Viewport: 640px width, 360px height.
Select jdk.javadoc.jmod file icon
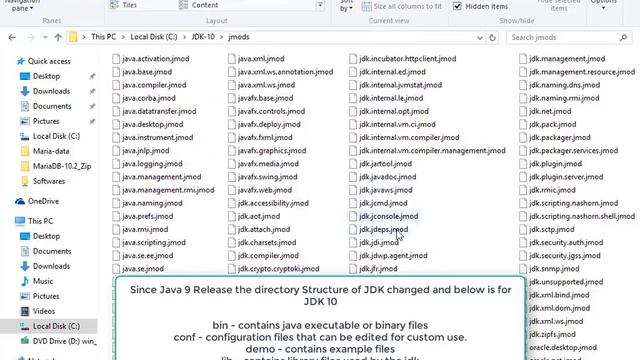tap(353, 177)
